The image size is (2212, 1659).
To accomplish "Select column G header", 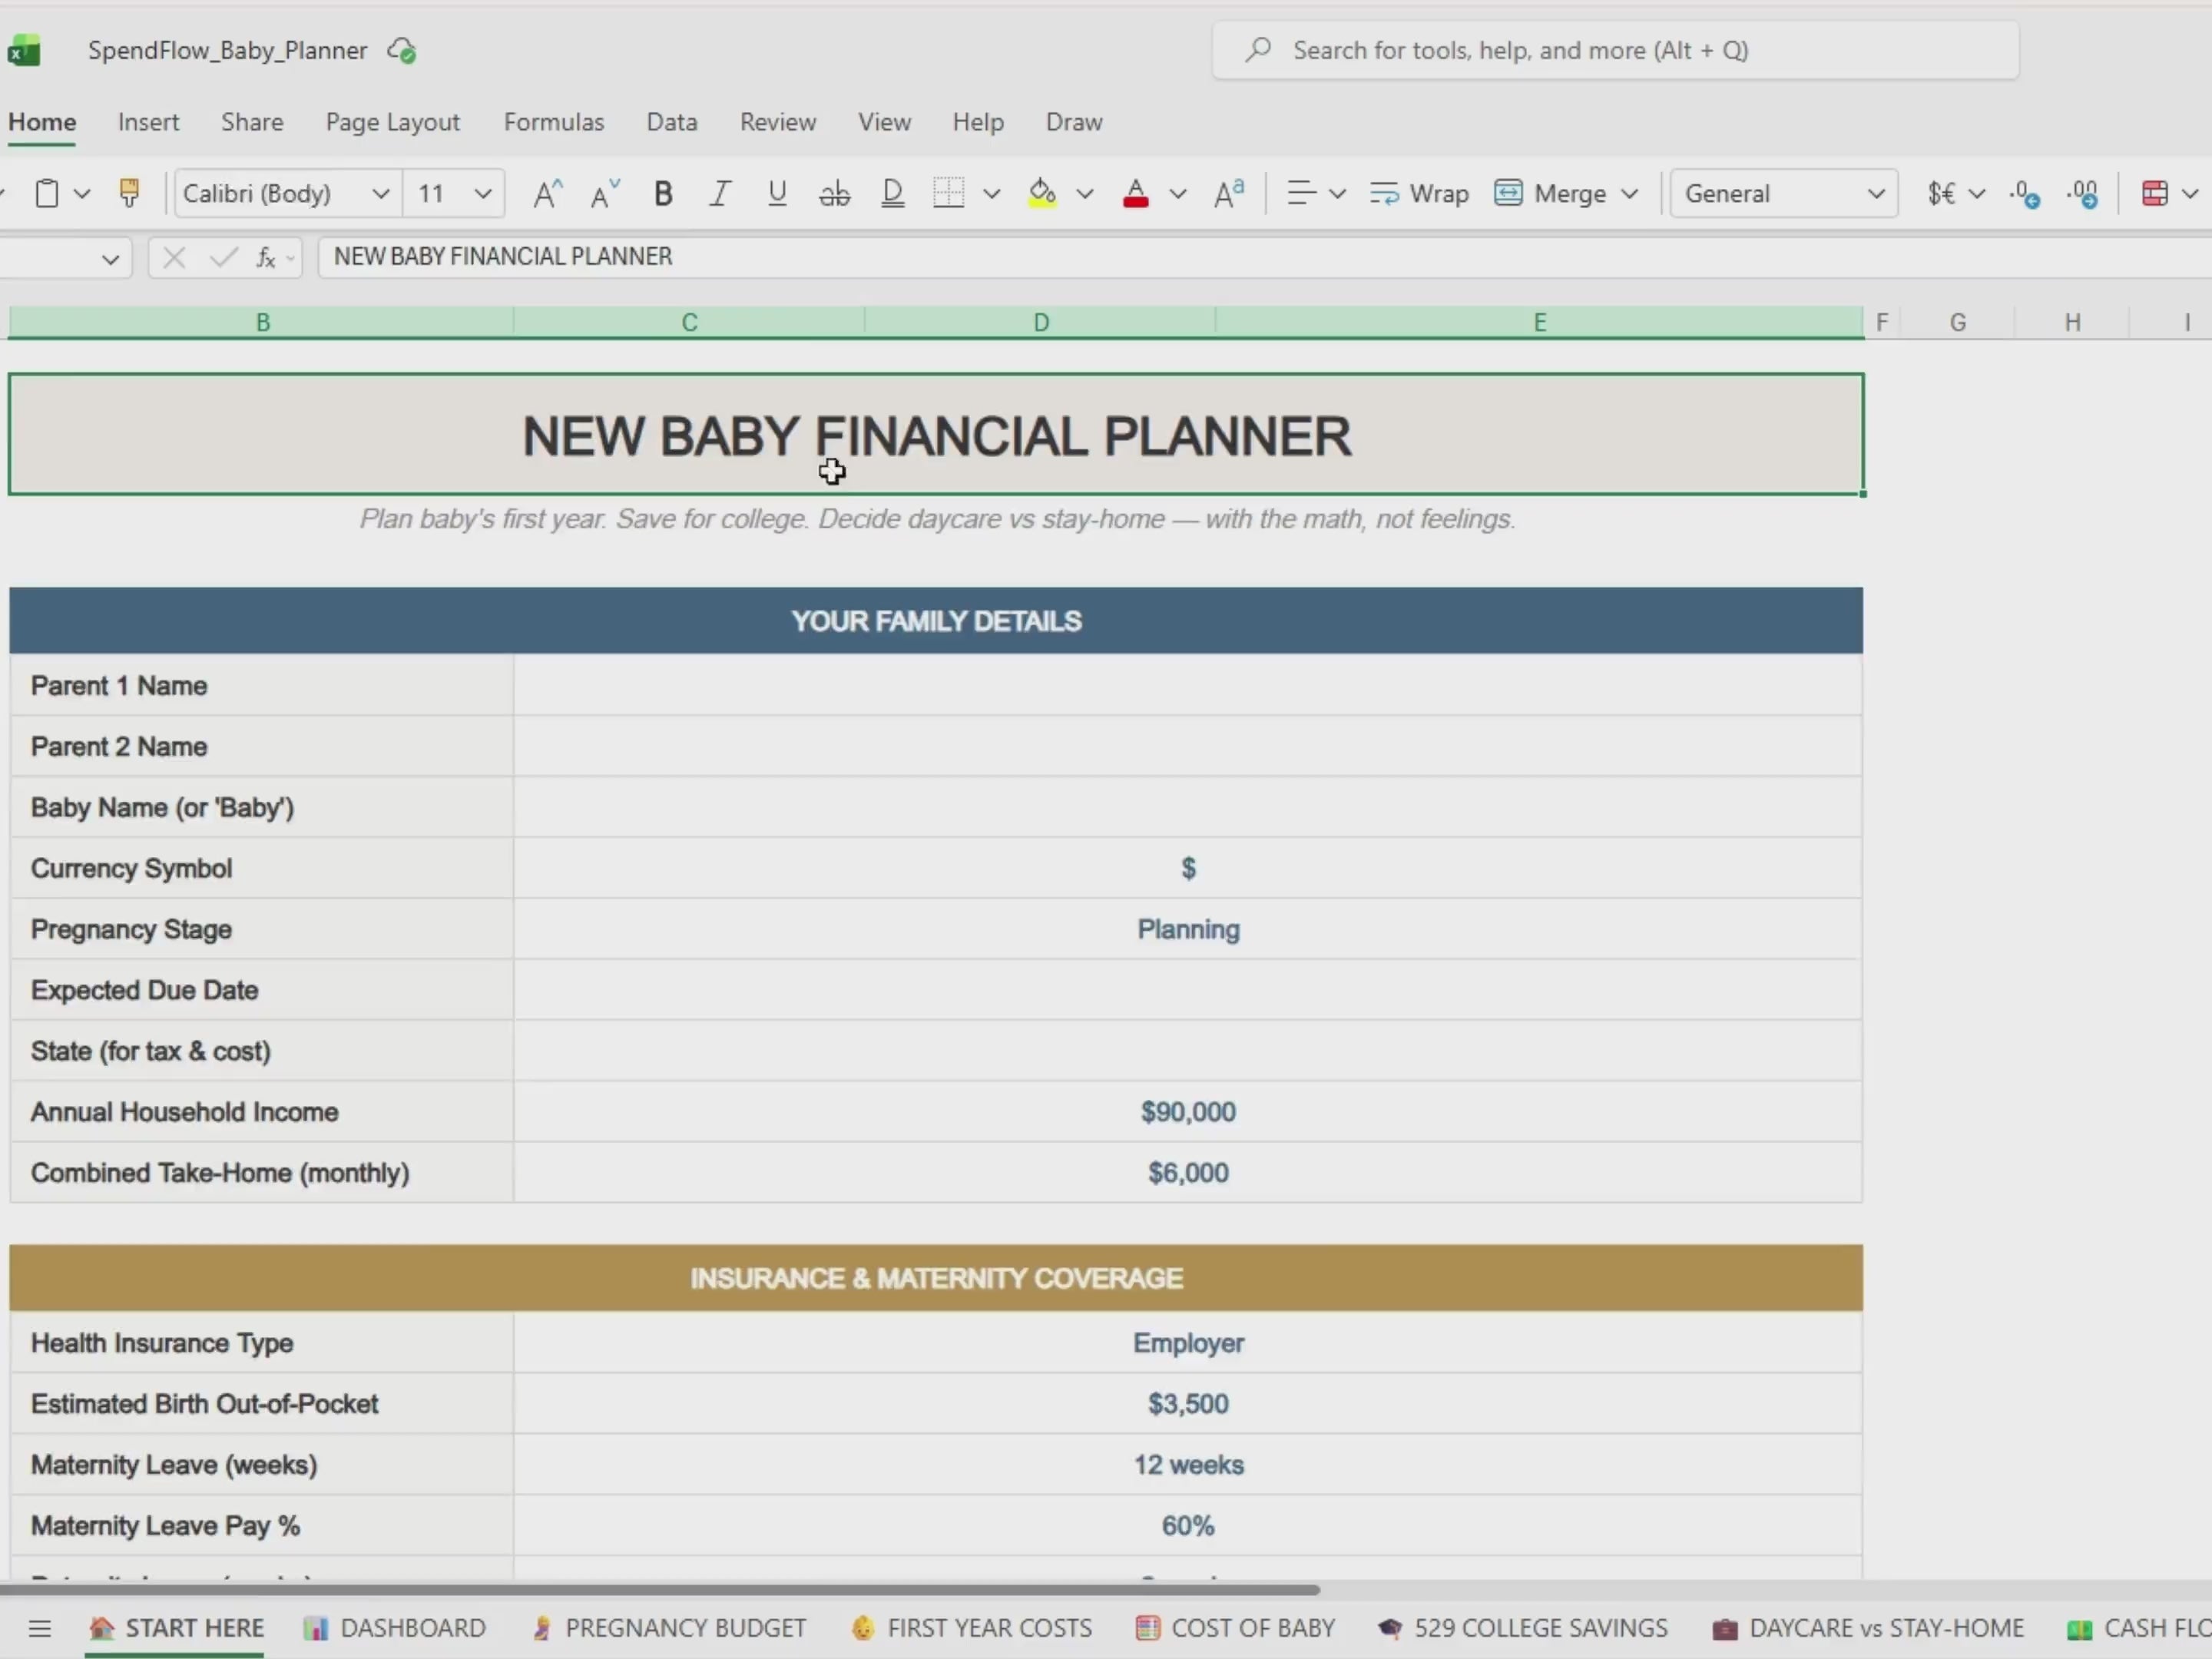I will pyautogui.click(x=1957, y=322).
